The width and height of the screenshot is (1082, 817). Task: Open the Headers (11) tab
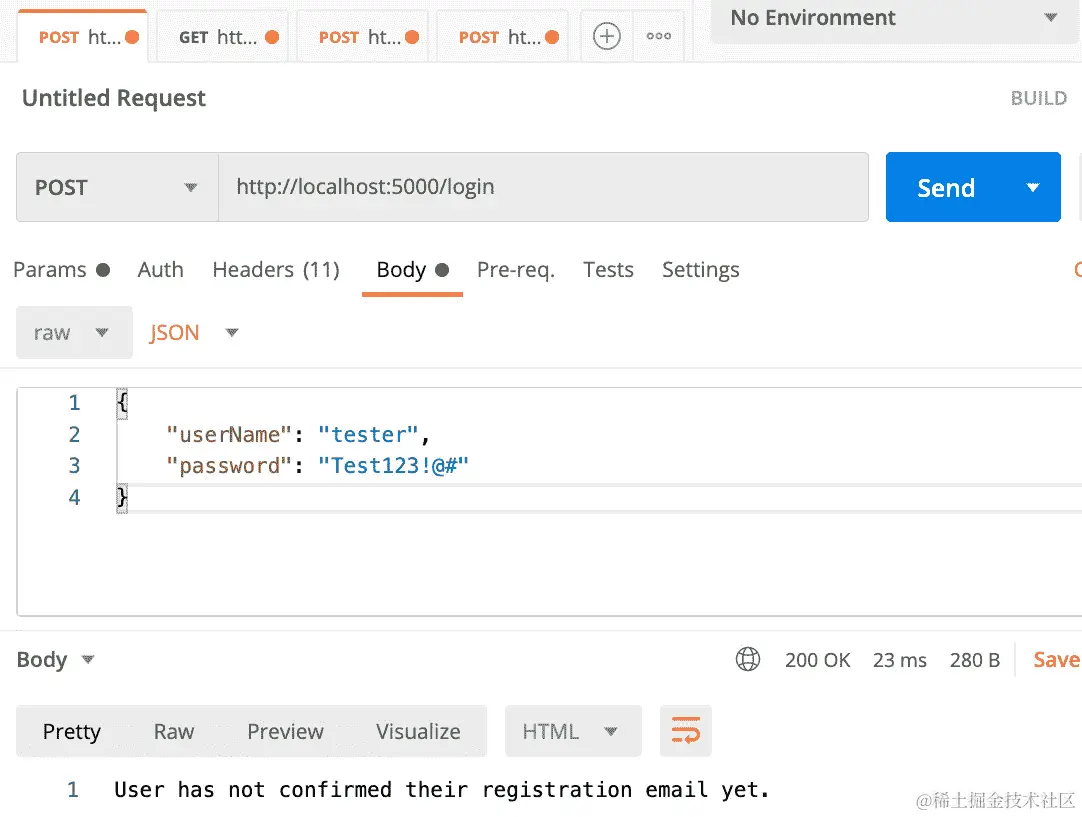click(276, 269)
